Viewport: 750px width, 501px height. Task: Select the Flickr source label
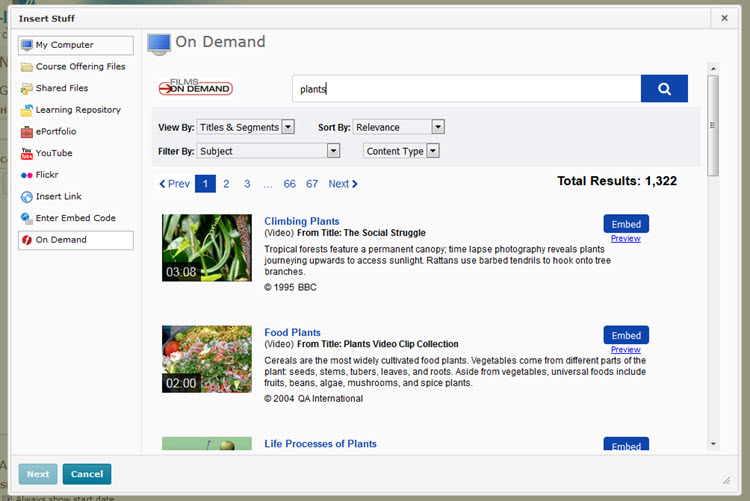(47, 175)
